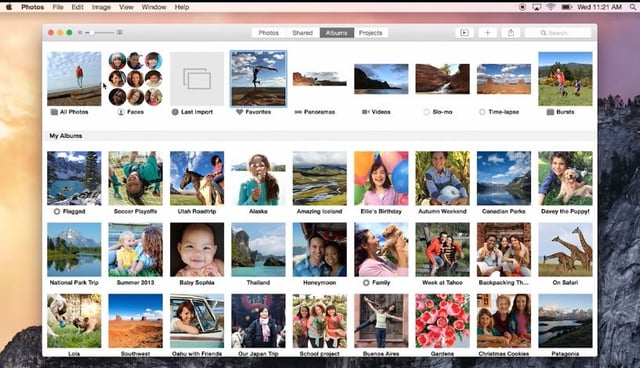Click the Wi-Fi icon in menu bar
The width and height of the screenshot is (640, 368).
tap(551, 7)
